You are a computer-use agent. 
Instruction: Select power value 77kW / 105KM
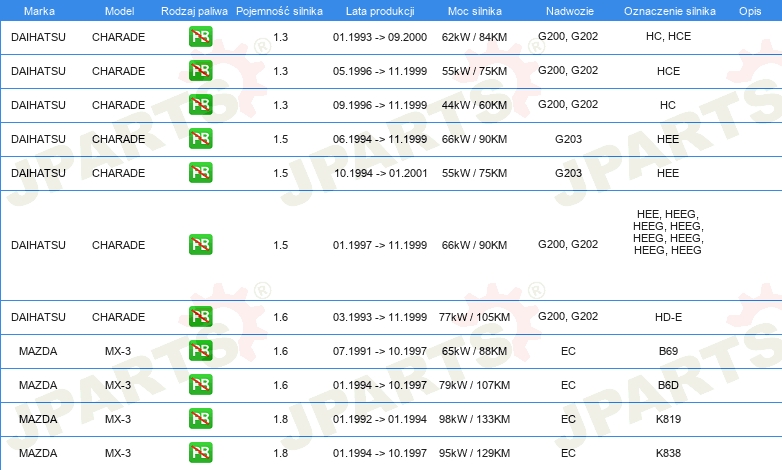pos(474,317)
